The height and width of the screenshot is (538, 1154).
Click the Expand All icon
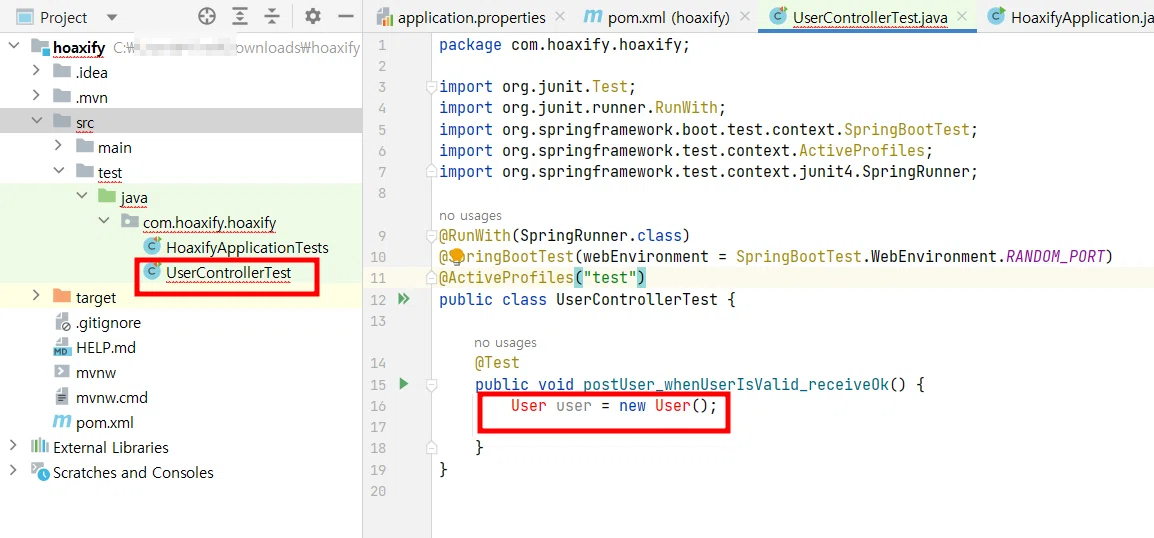click(x=240, y=16)
